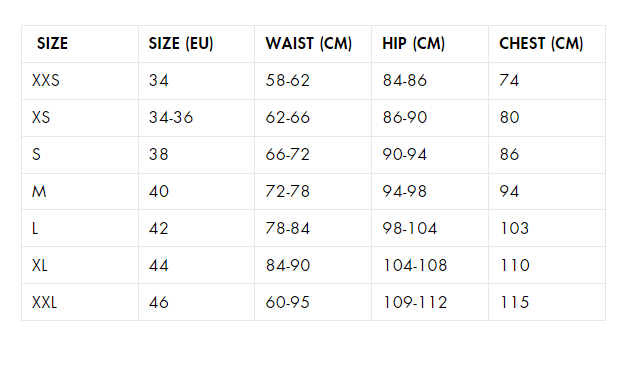Click the hip value 98-104
This screenshot has width=622, height=369.
(410, 229)
